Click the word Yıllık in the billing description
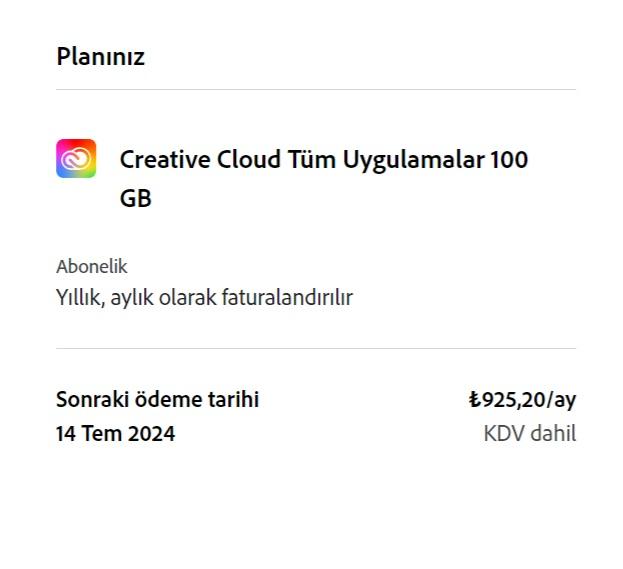 (x=79, y=297)
